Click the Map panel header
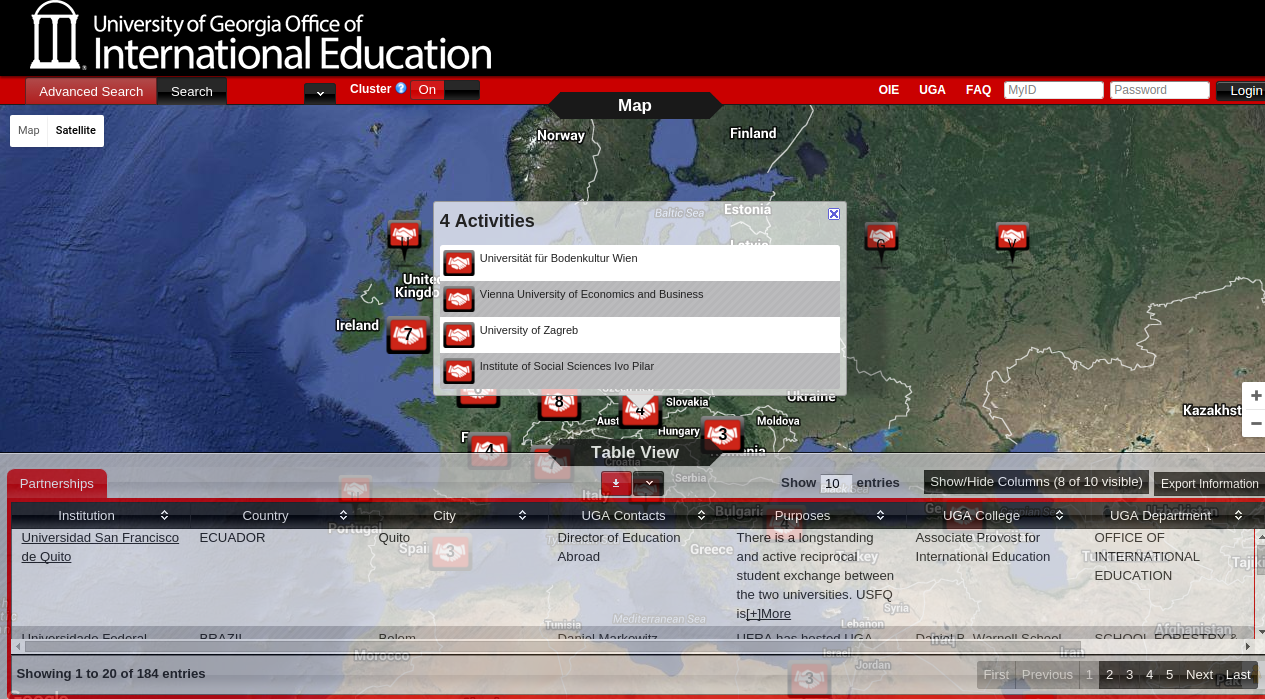This screenshot has height=699, width=1265. pyautogui.click(x=635, y=105)
